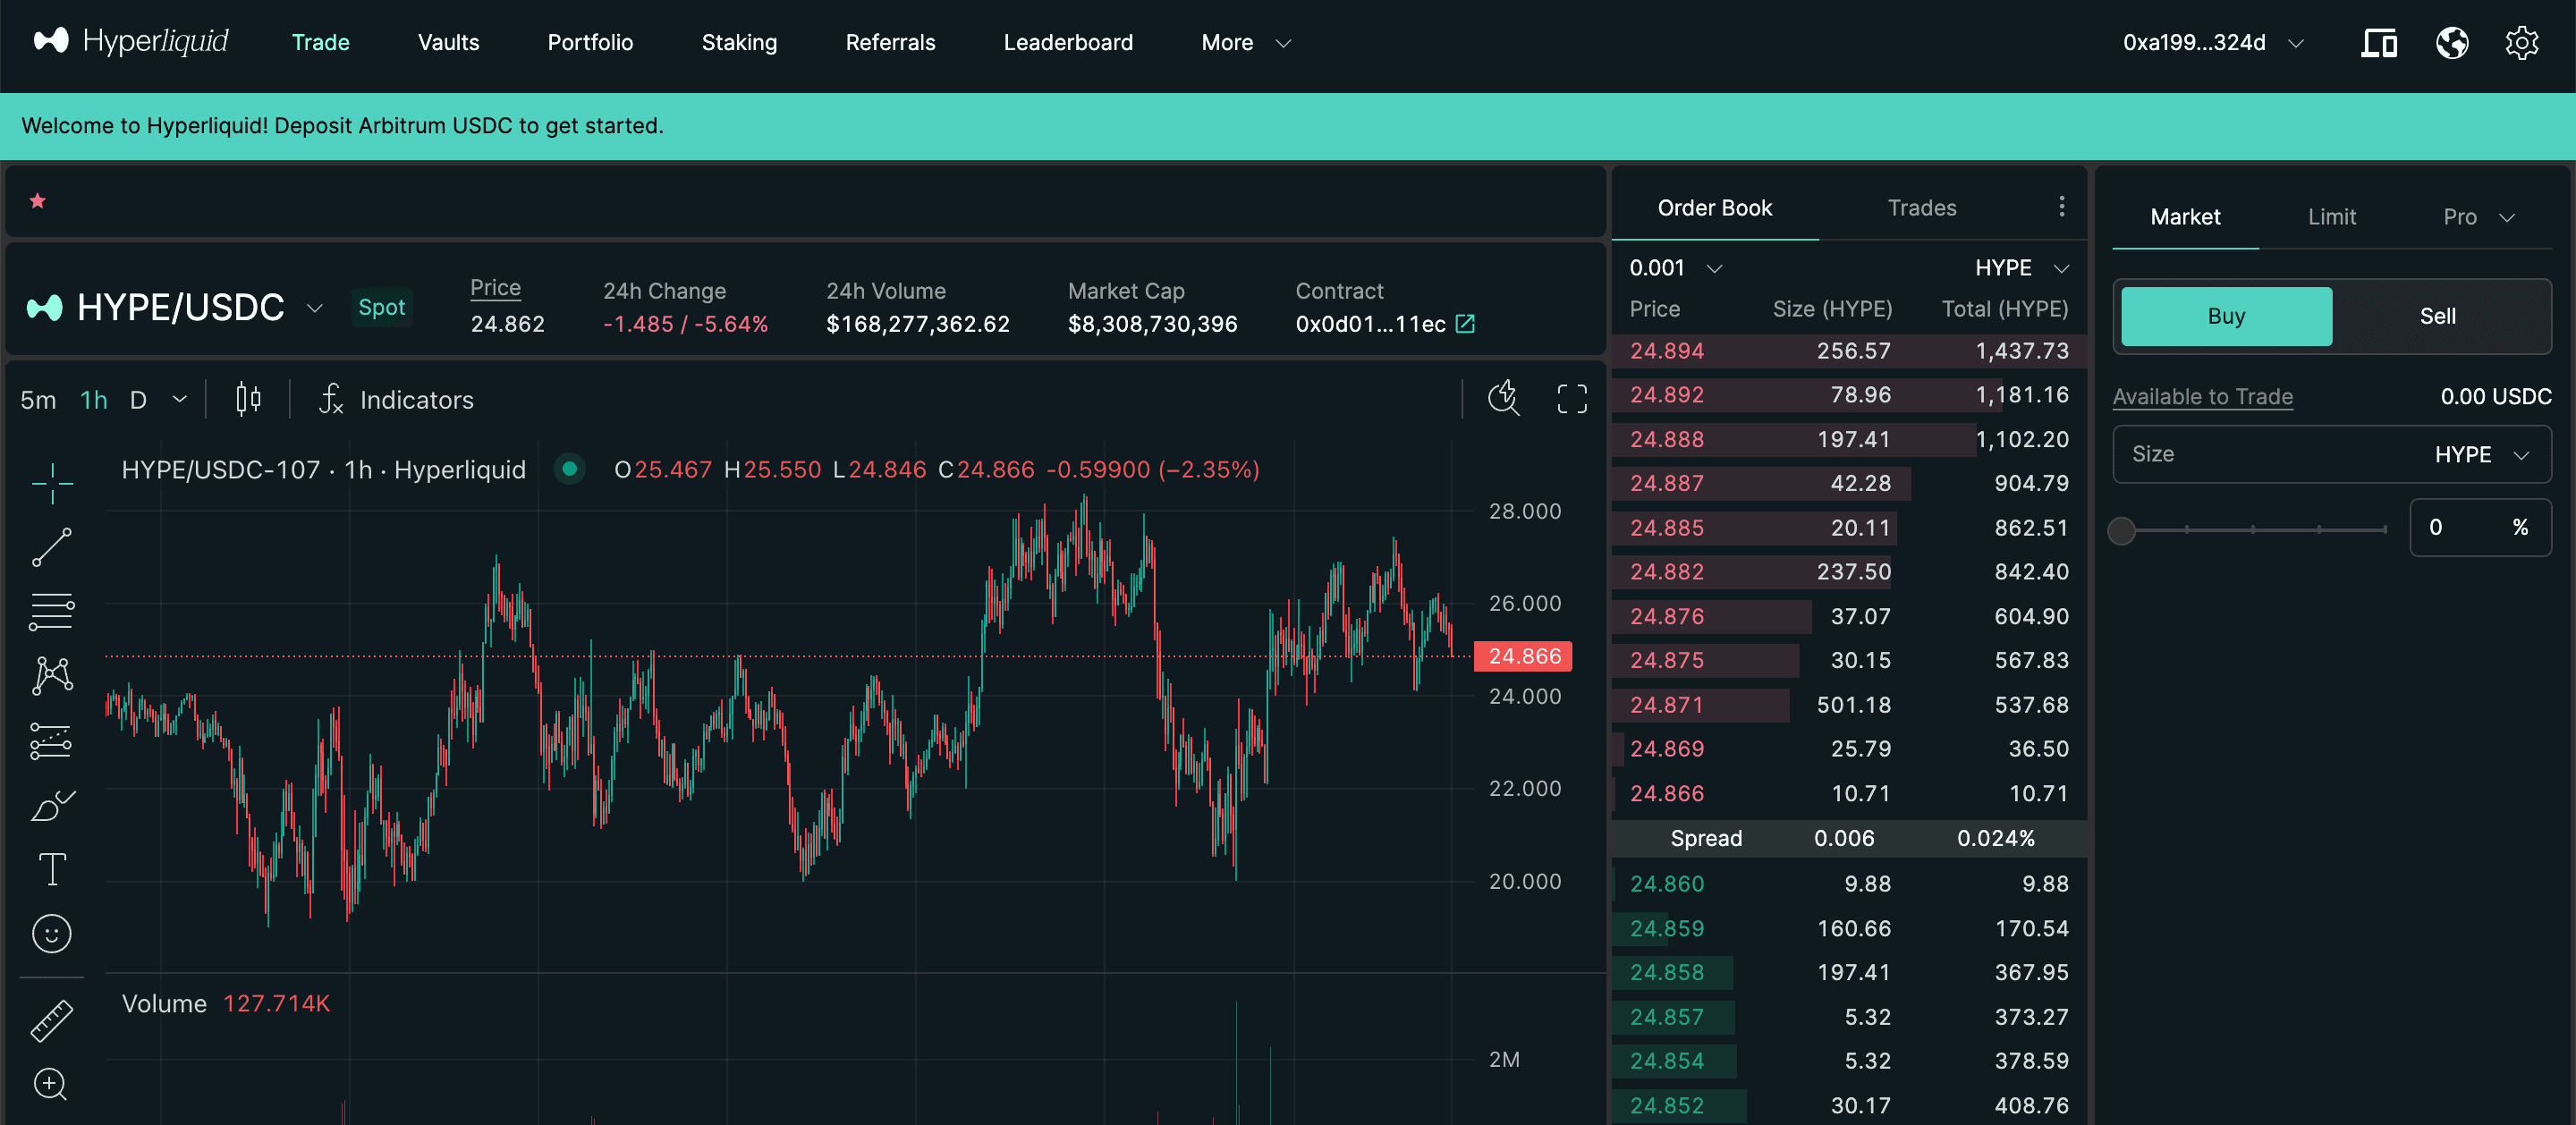2576x1125 pixels.
Task: Enter fullscreen chart mode
Action: tap(1572, 399)
